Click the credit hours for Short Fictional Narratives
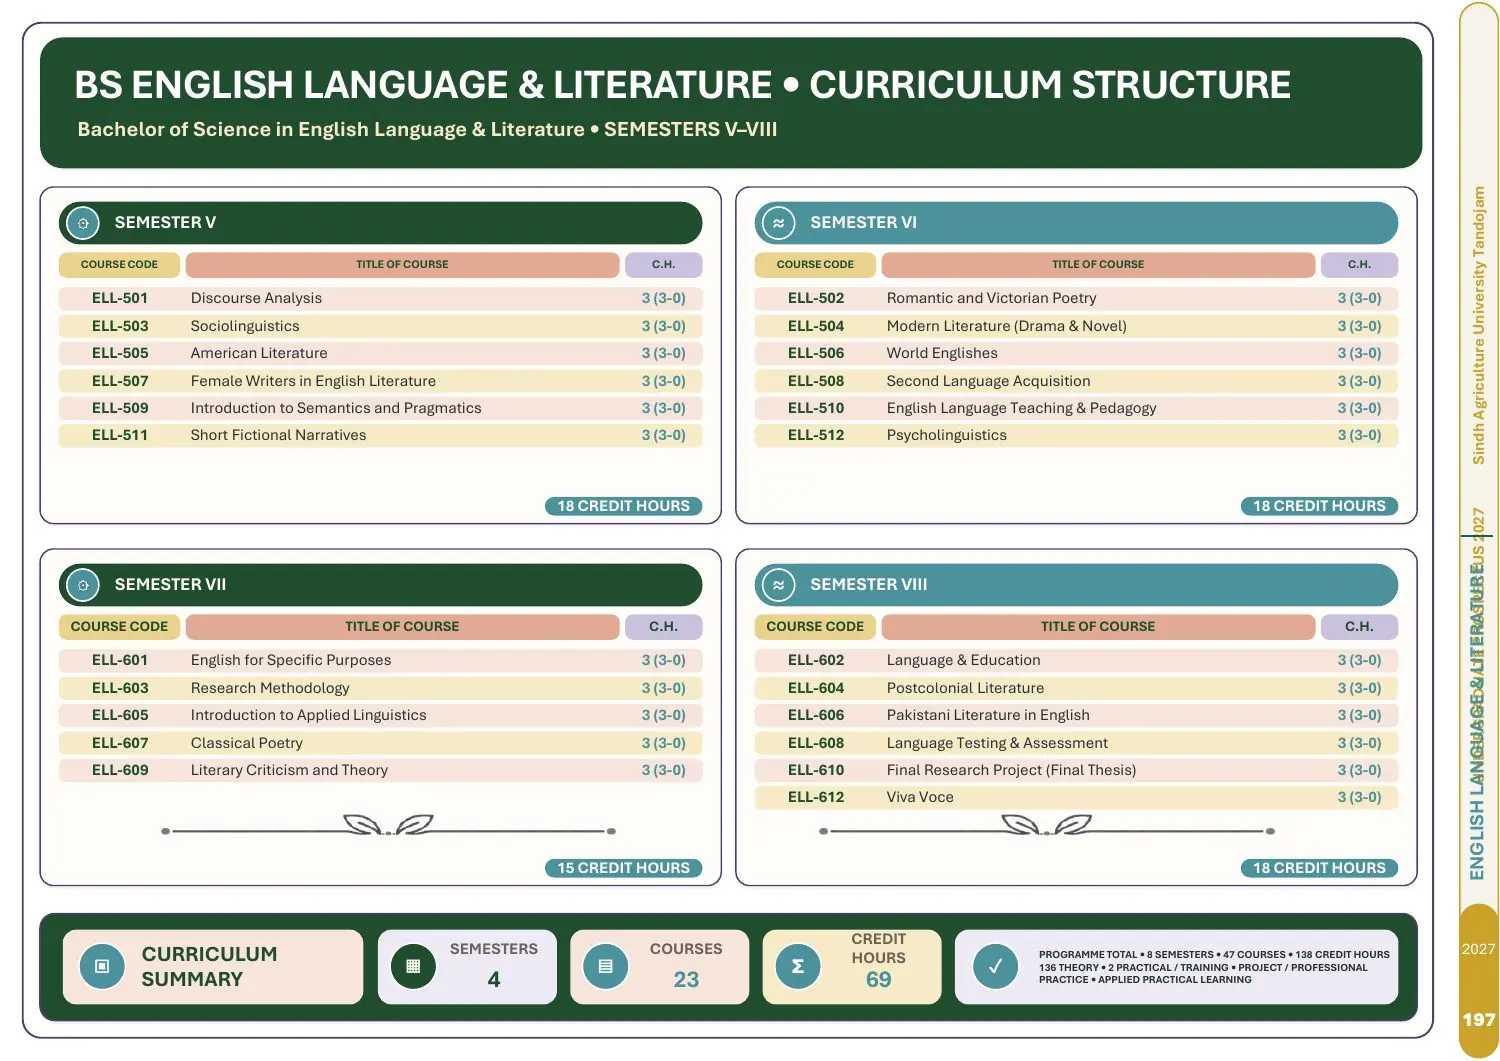Image resolution: width=1500 pixels, height=1061 pixels. tap(663, 435)
